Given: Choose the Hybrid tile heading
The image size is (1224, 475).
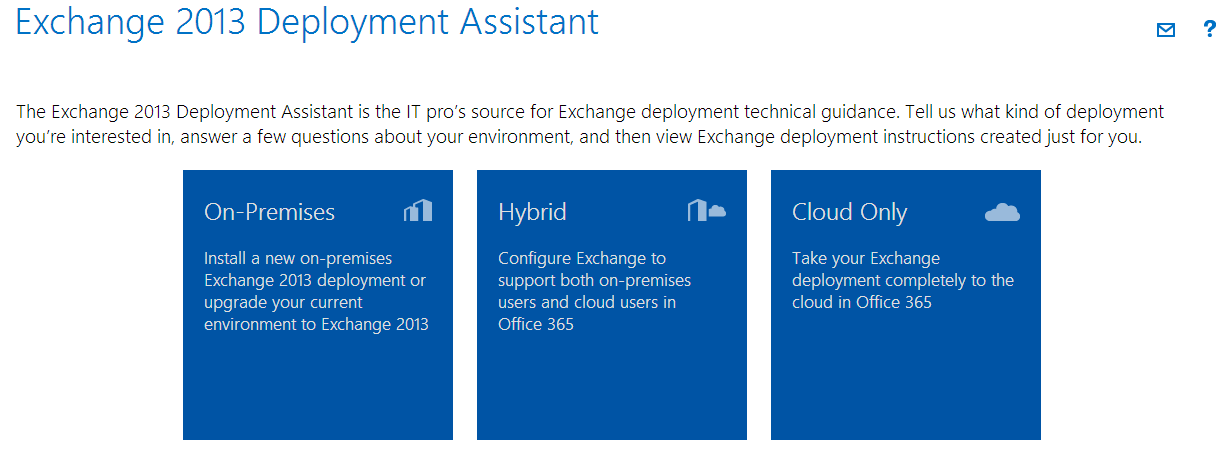Looking at the screenshot, I should point(532,212).
